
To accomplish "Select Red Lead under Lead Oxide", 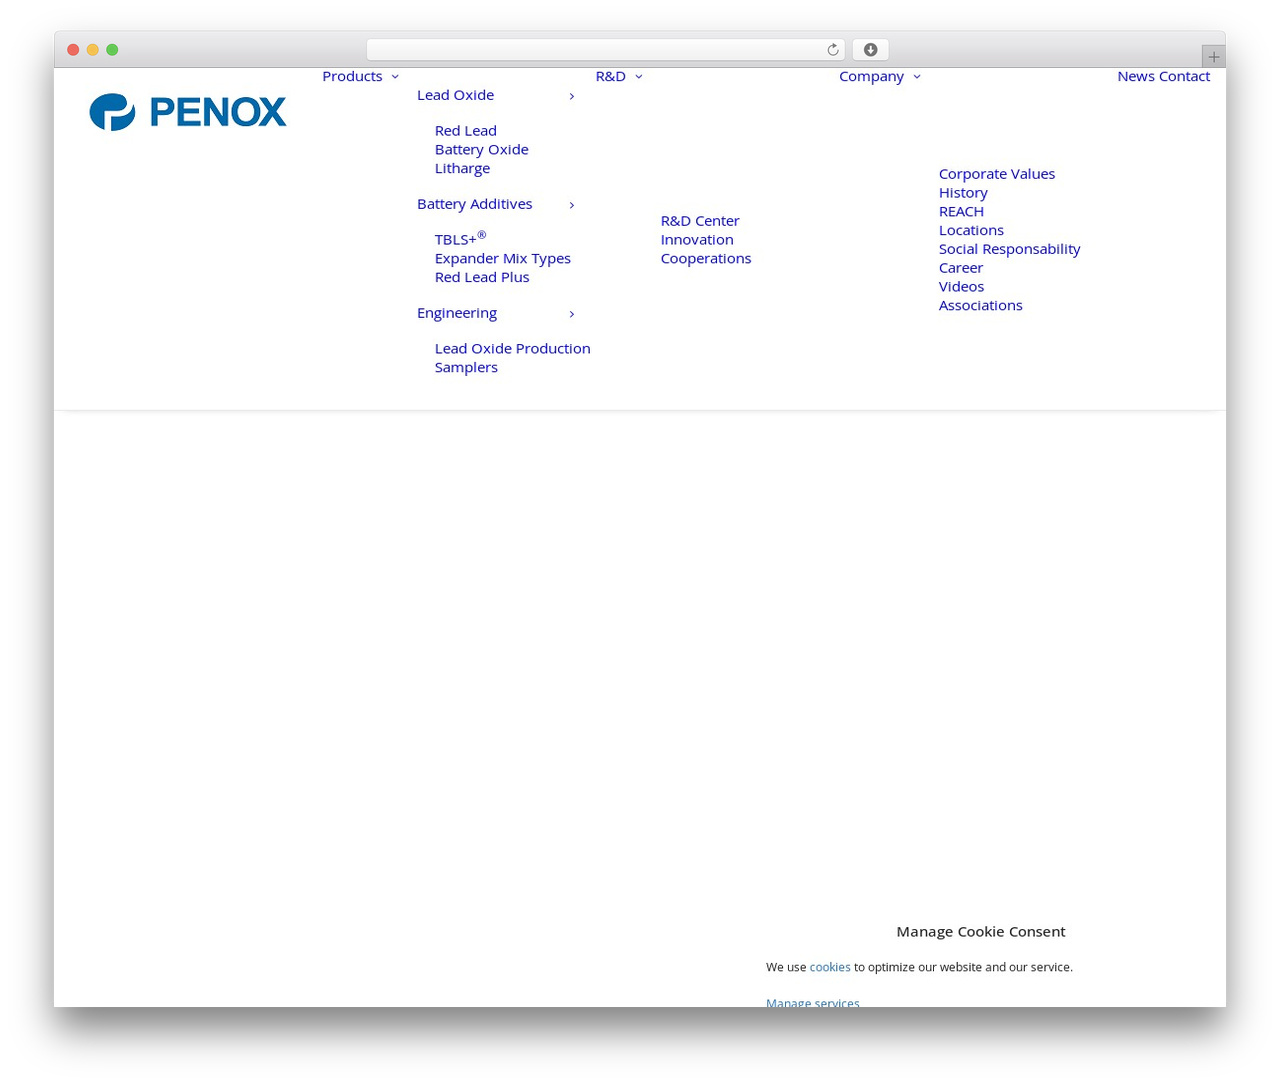I will click(466, 131).
